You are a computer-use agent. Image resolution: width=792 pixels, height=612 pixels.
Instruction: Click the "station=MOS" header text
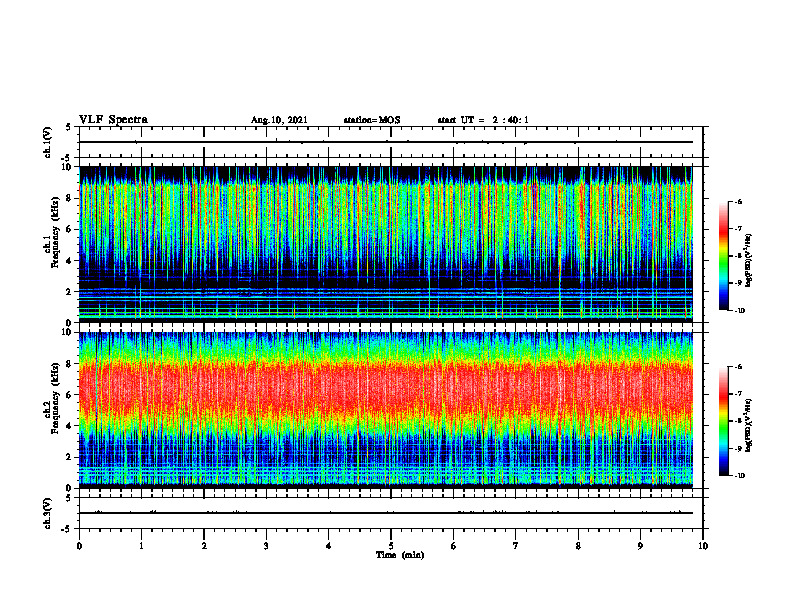coord(372,120)
